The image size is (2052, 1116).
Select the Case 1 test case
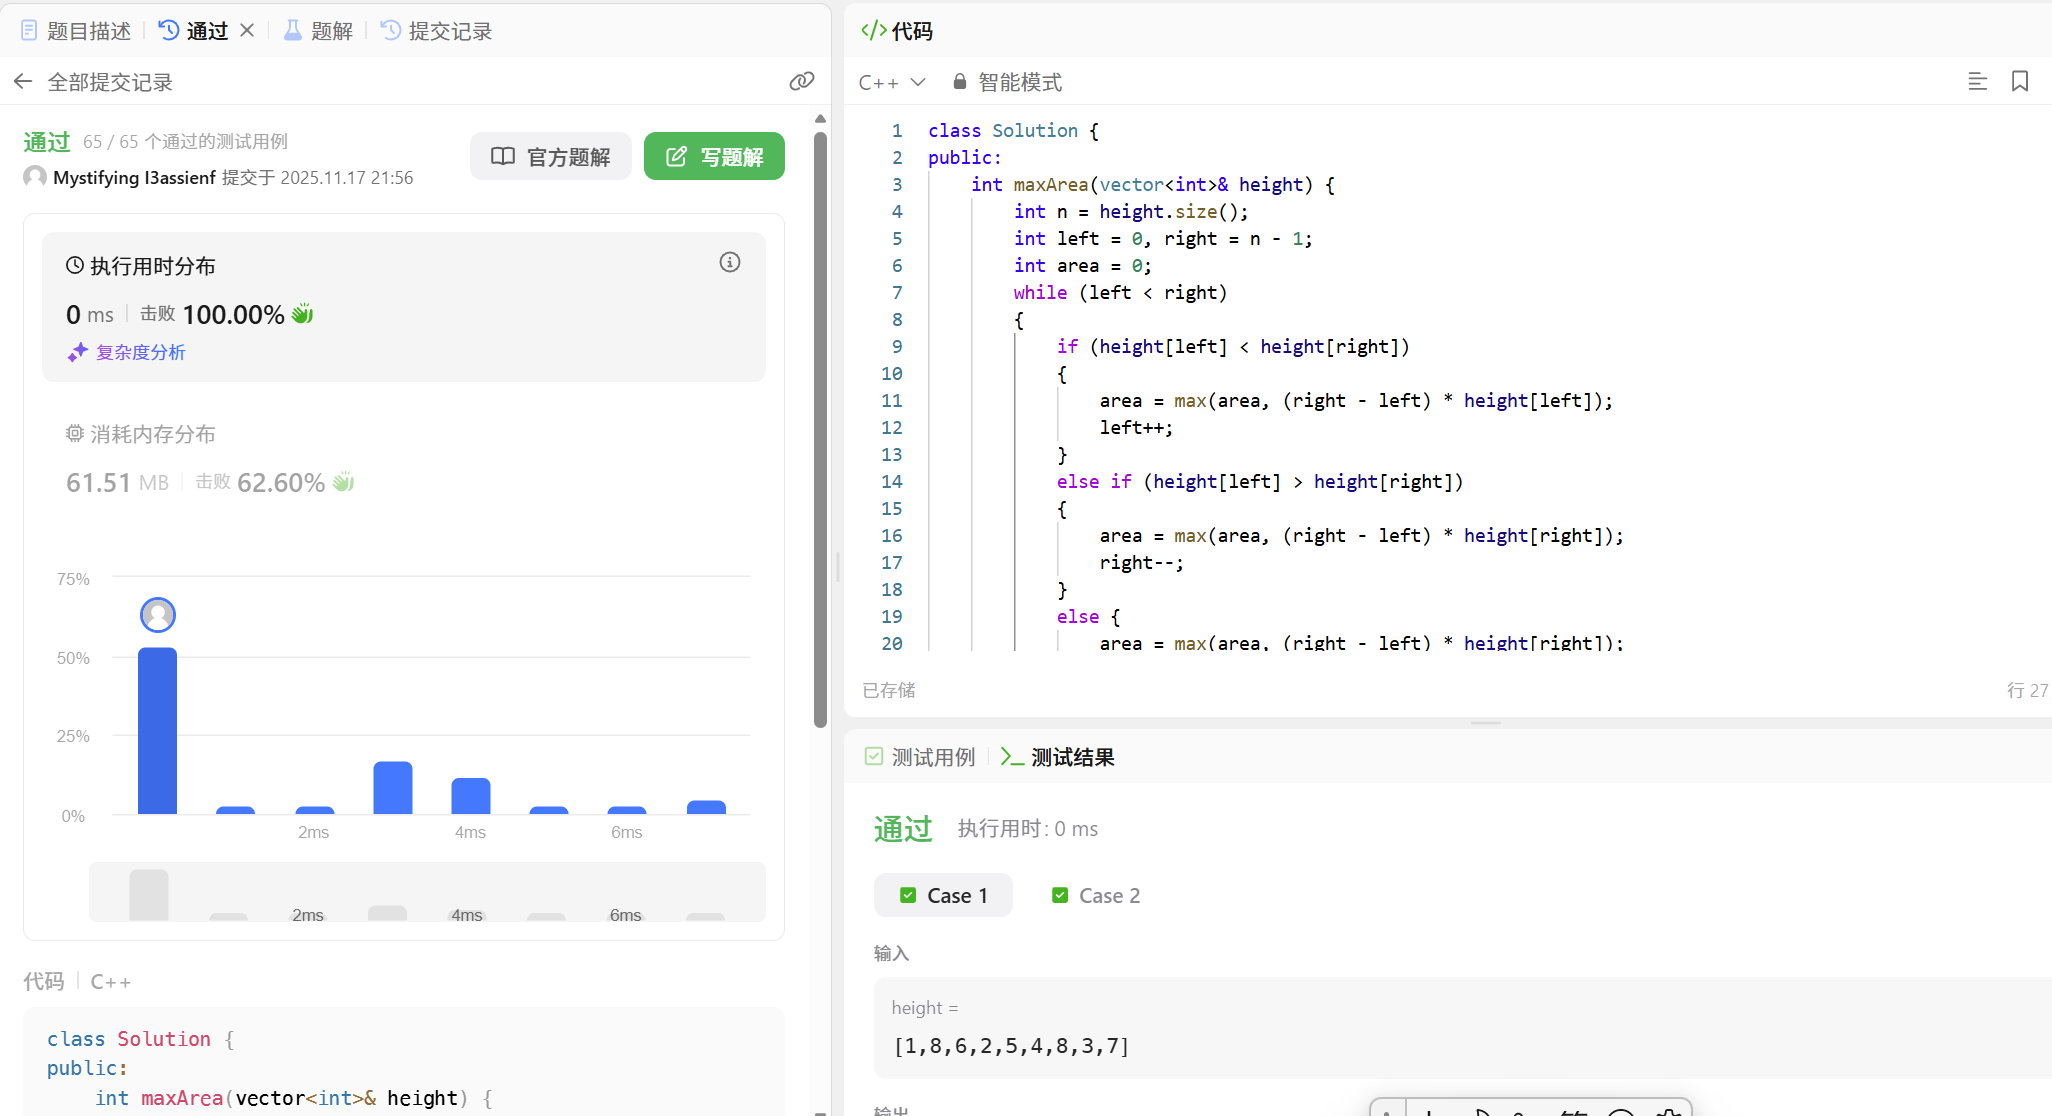(x=943, y=896)
